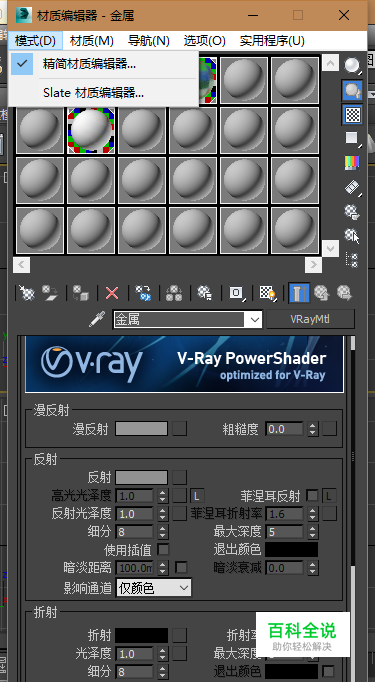Click the black 折射 color swatch
The width and height of the screenshot is (375, 682).
point(141,635)
